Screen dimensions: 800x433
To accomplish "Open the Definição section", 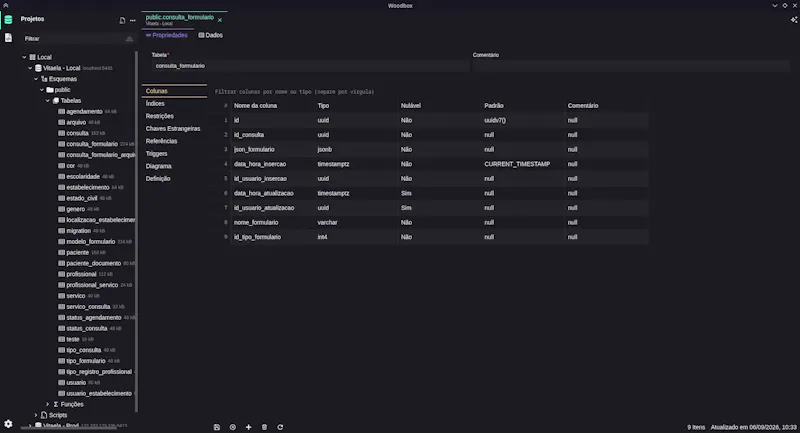I will [x=174, y=179].
